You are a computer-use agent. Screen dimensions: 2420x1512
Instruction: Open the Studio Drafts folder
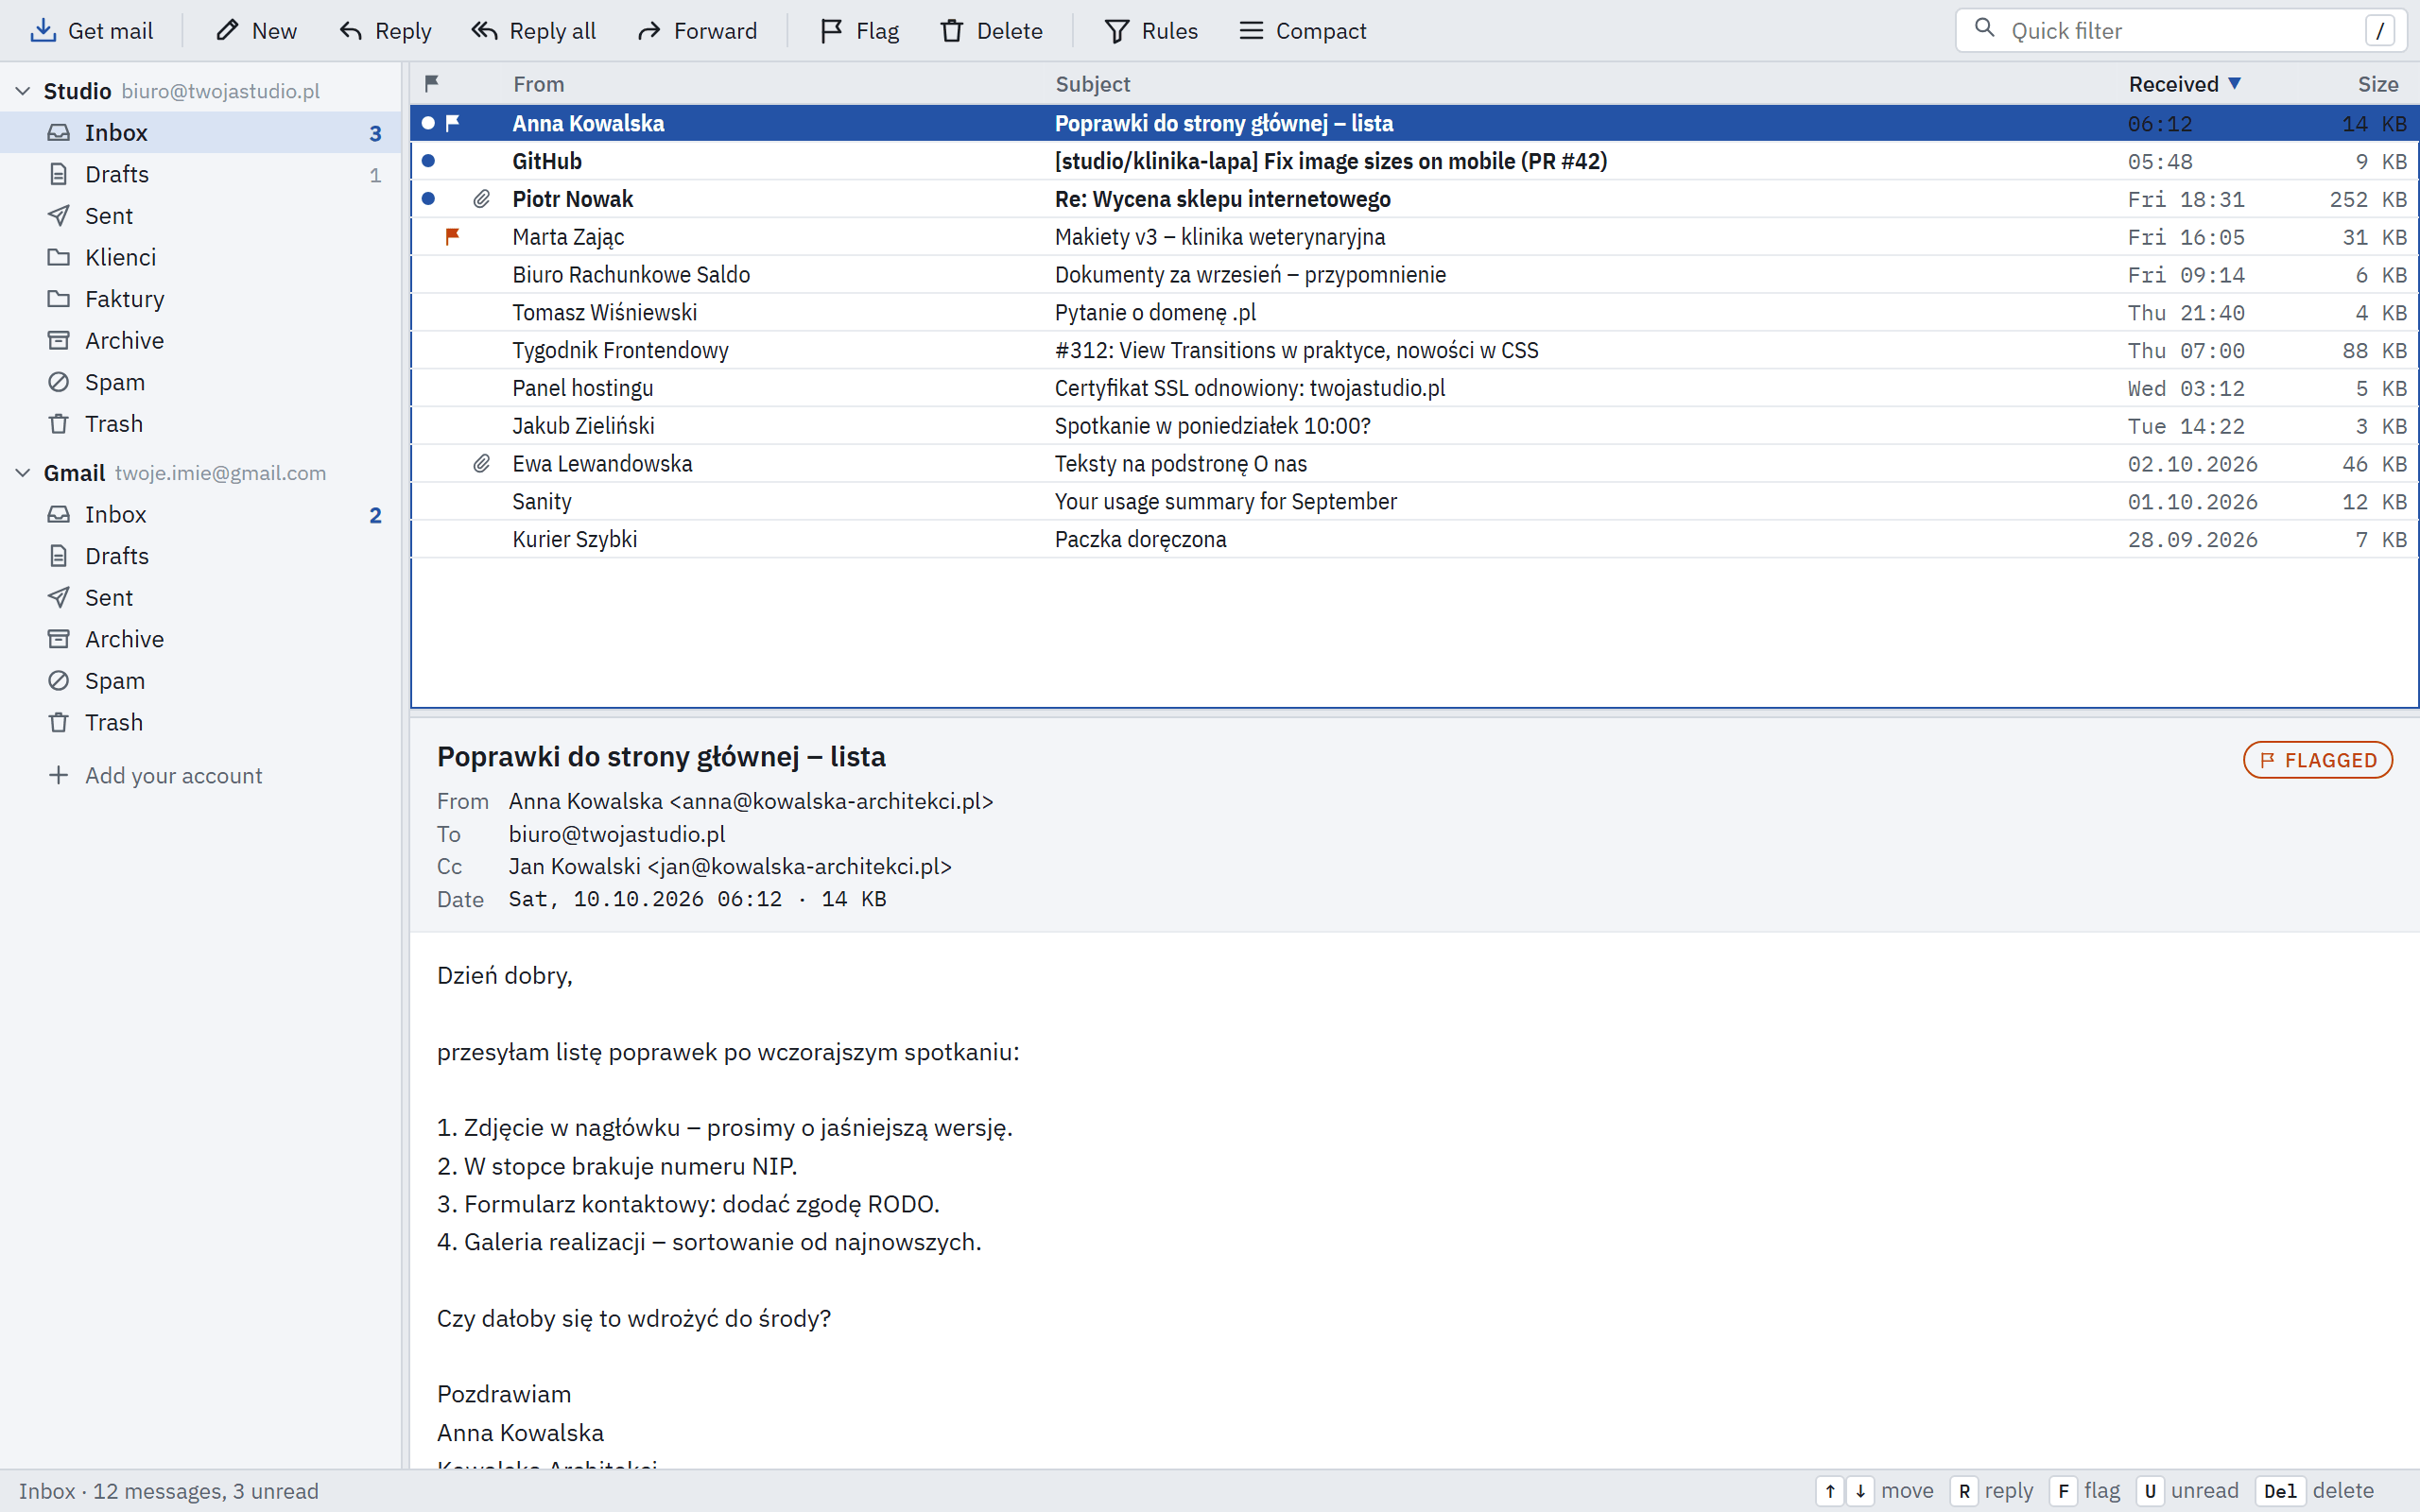[x=200, y=174]
